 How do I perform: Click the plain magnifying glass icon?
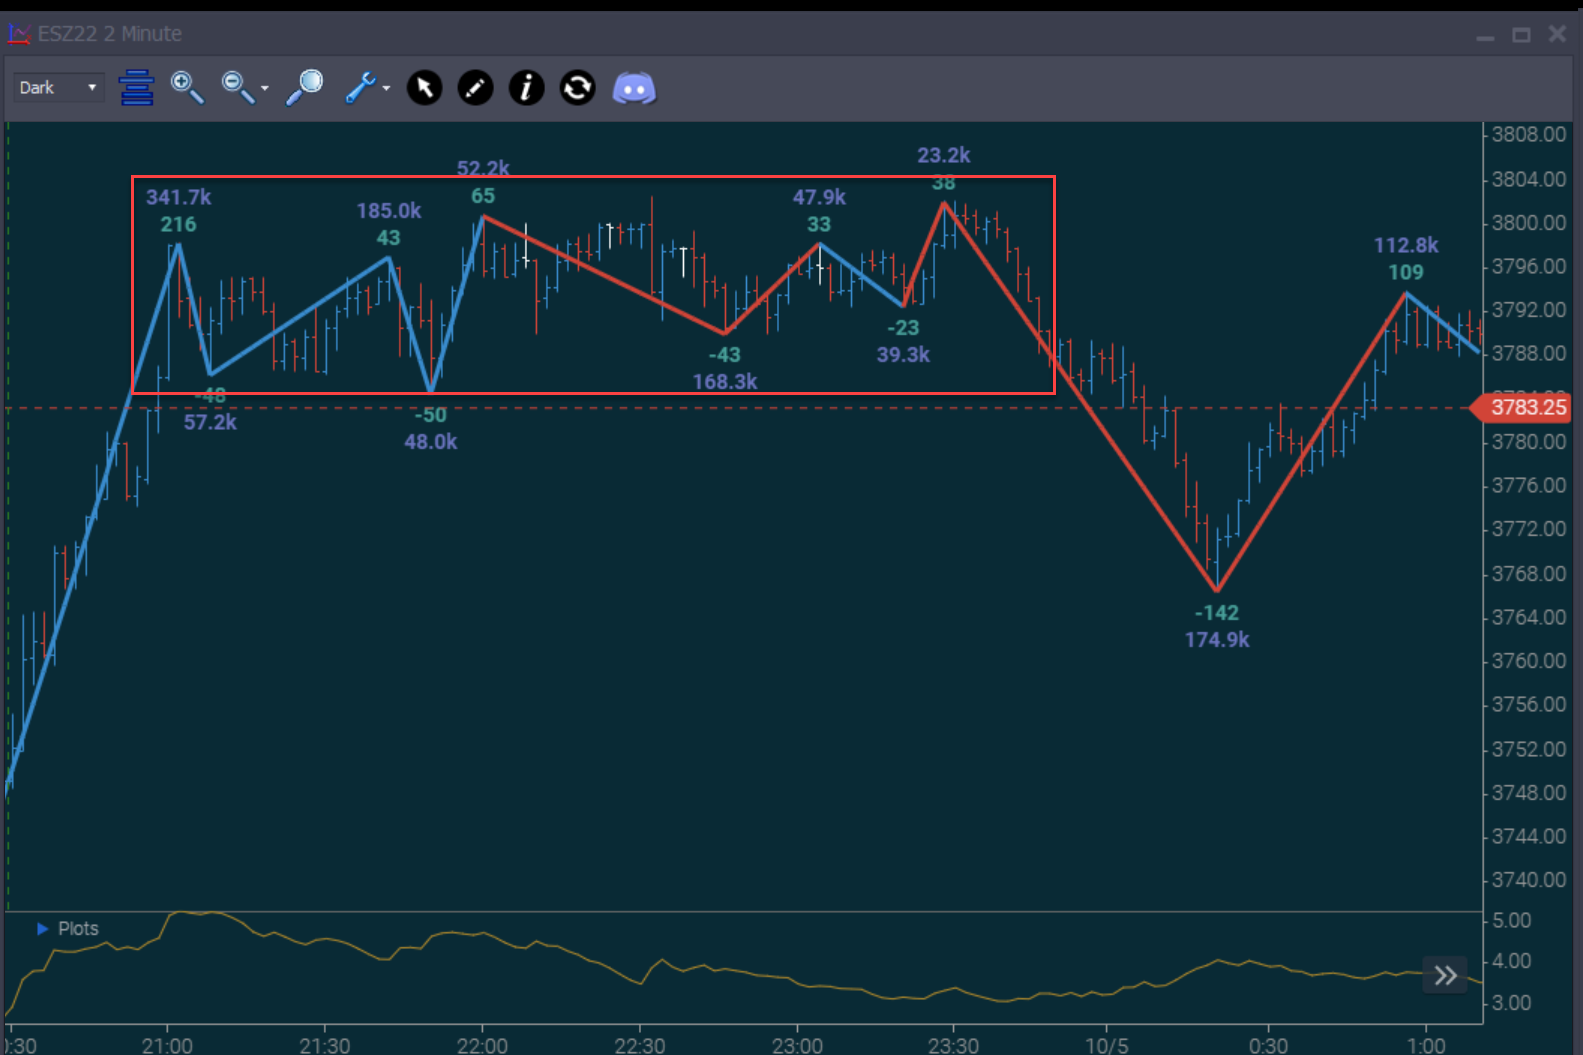pos(305,88)
